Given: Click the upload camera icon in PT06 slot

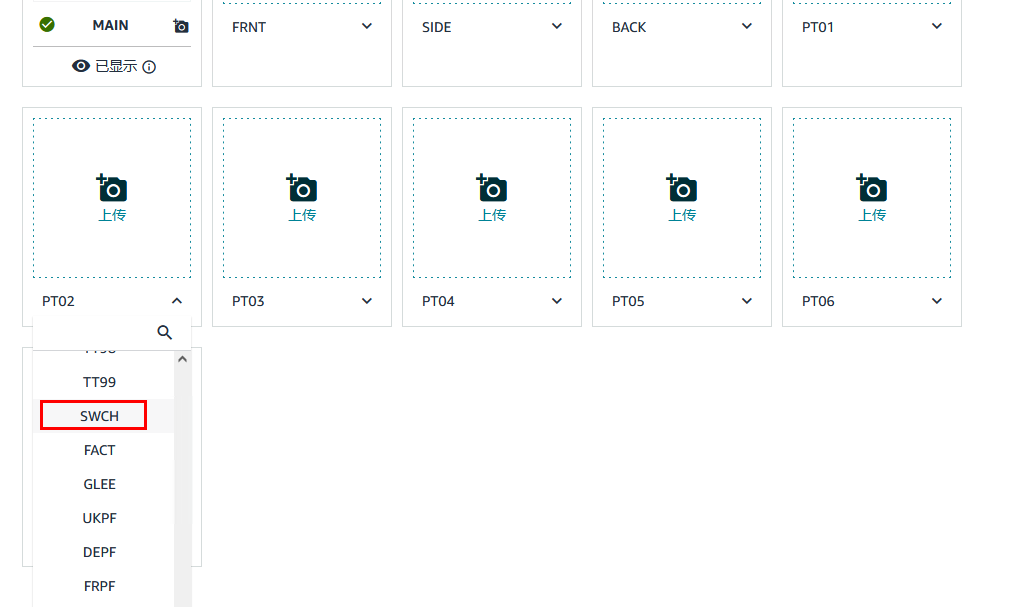Looking at the screenshot, I should click(872, 188).
